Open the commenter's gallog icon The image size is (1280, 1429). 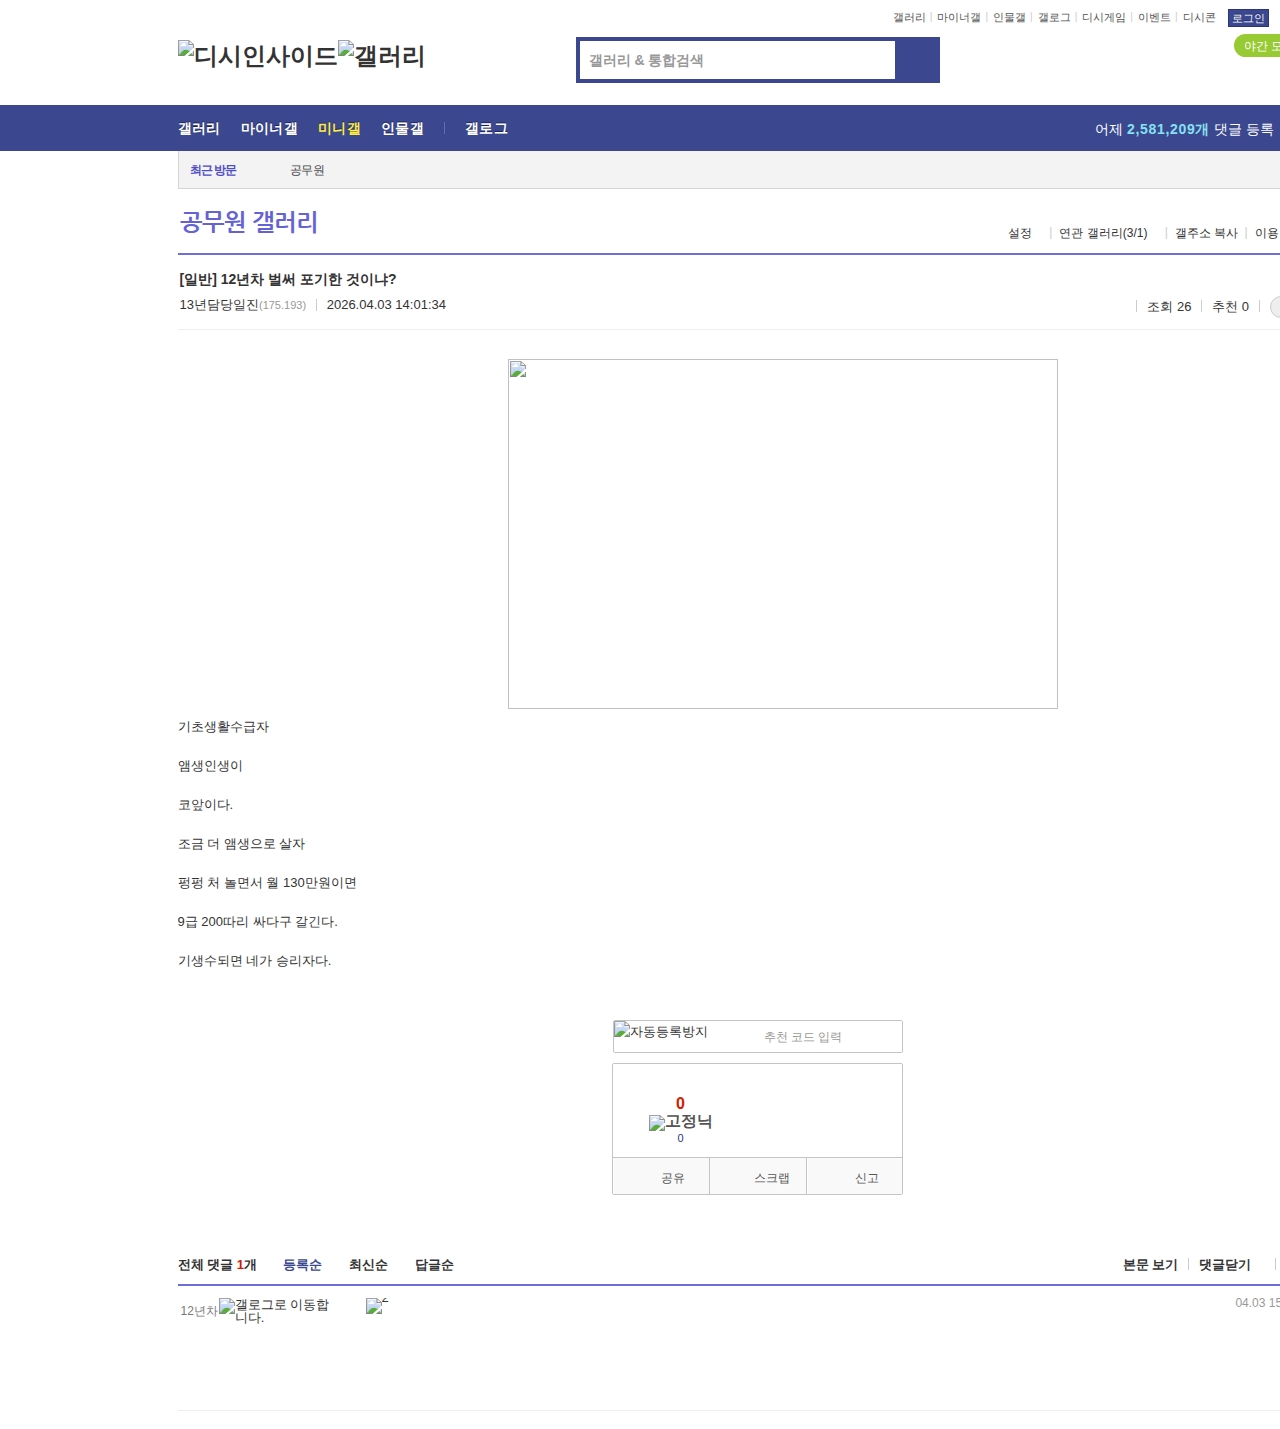[274, 1310]
